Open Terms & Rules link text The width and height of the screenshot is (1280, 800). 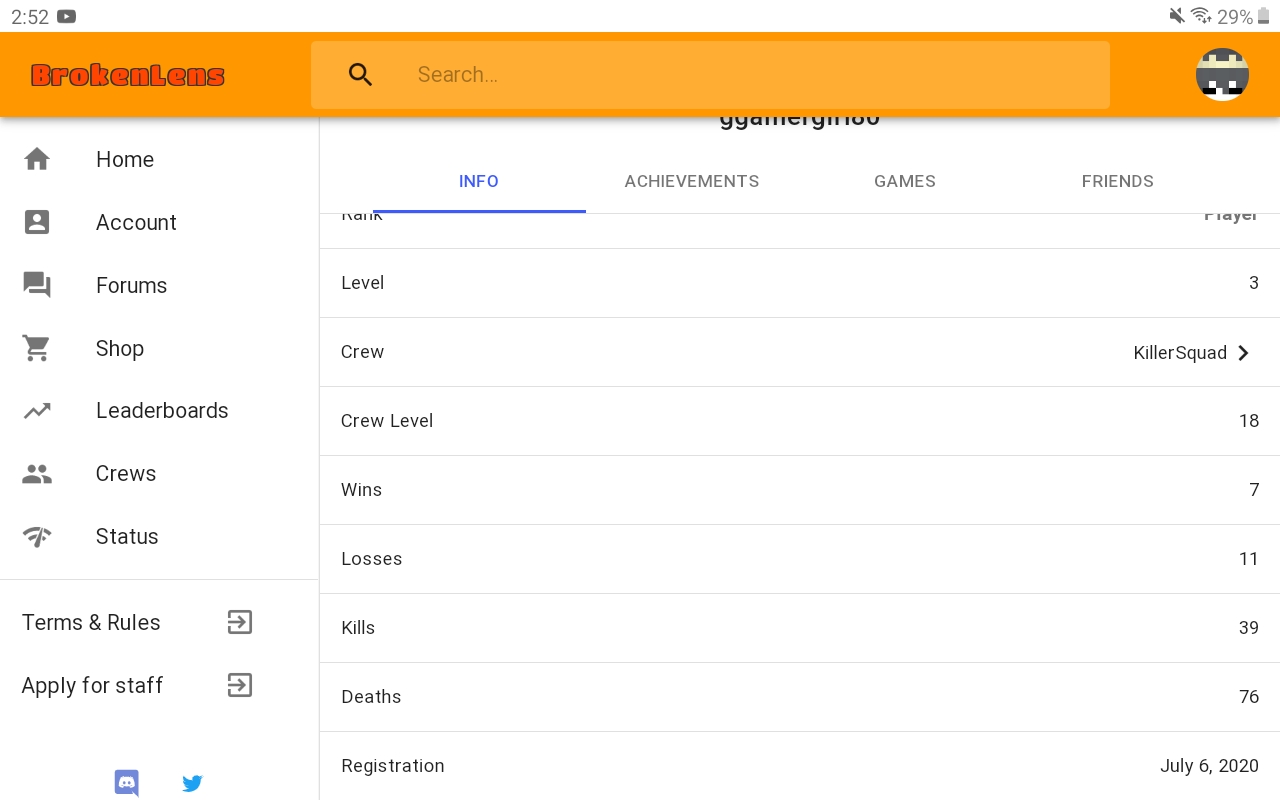(91, 622)
